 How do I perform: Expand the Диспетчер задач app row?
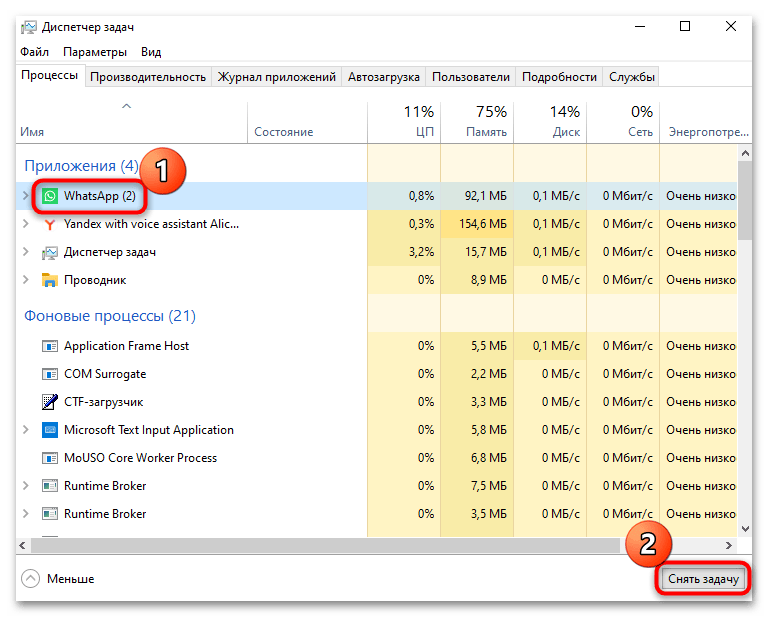click(x=25, y=252)
